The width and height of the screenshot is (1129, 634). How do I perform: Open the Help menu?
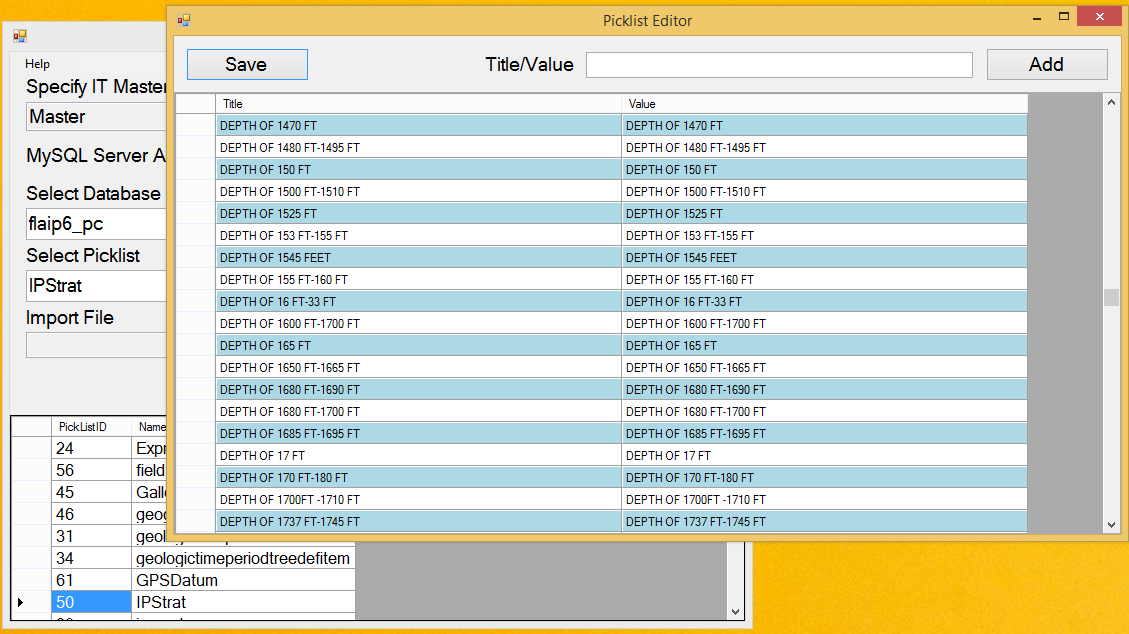coord(37,64)
